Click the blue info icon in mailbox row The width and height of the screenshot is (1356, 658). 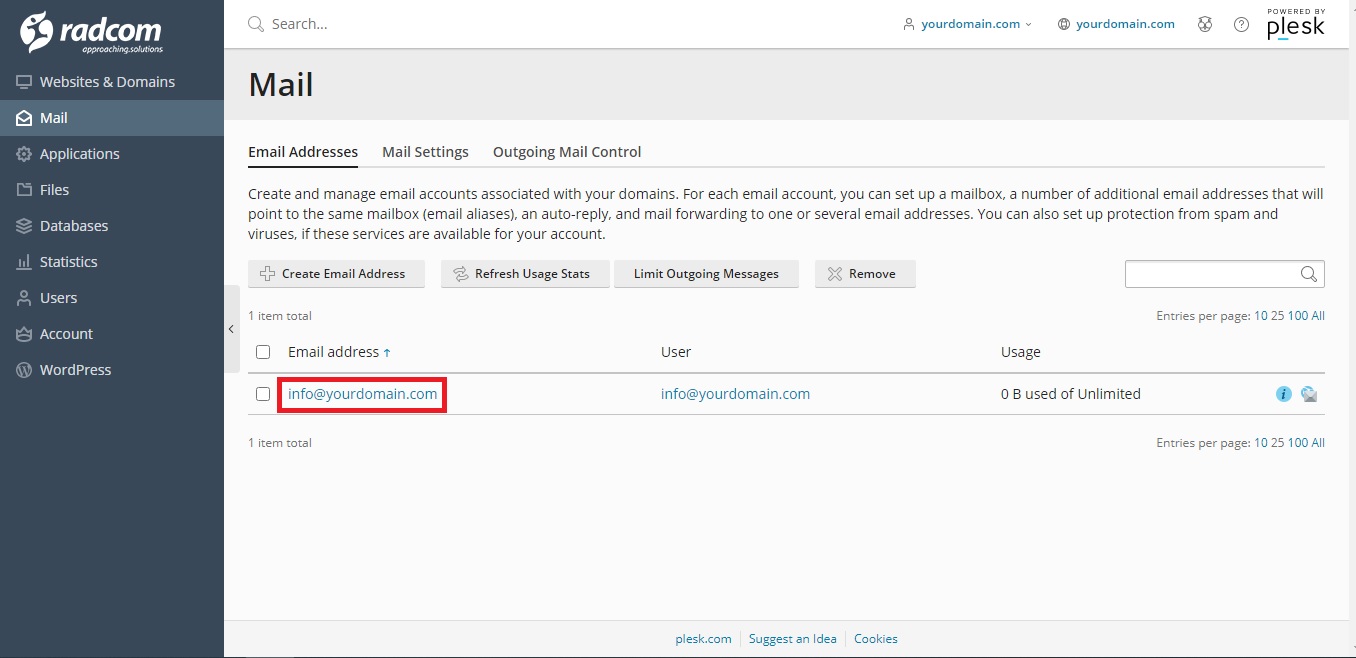[x=1284, y=394]
